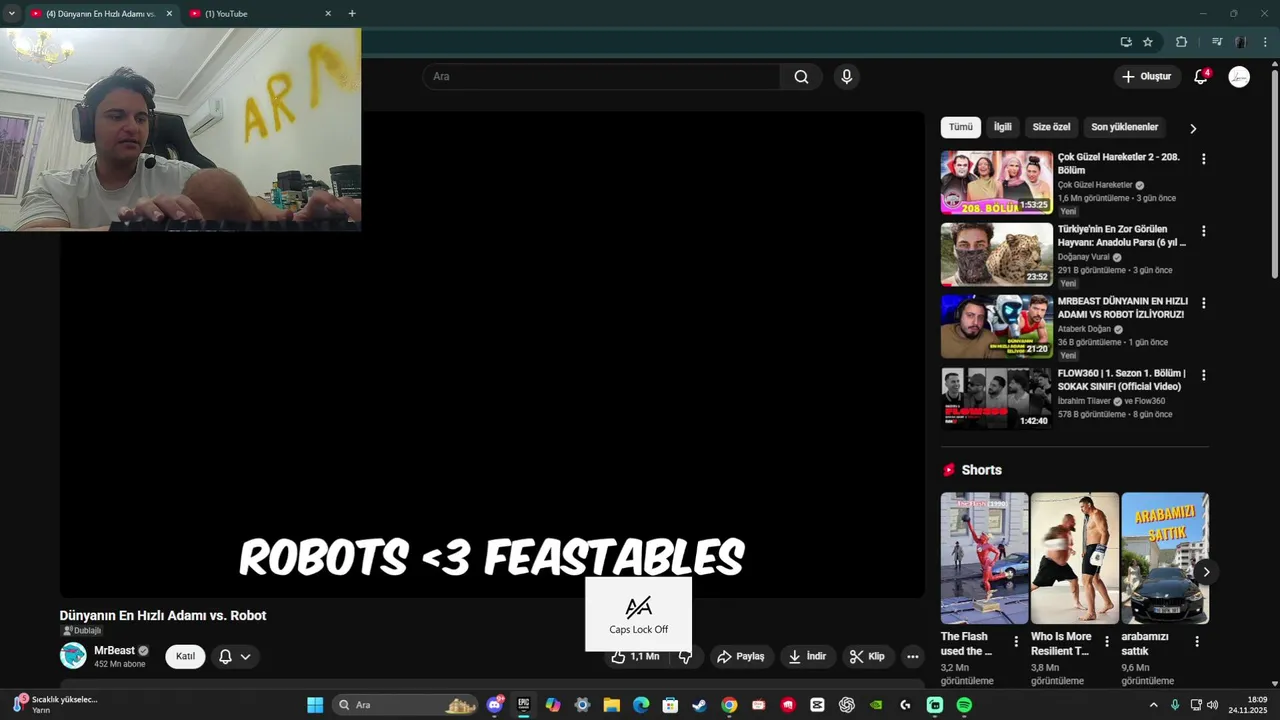Click the Install app icon in address bar
The image size is (1280, 720).
click(x=1126, y=42)
